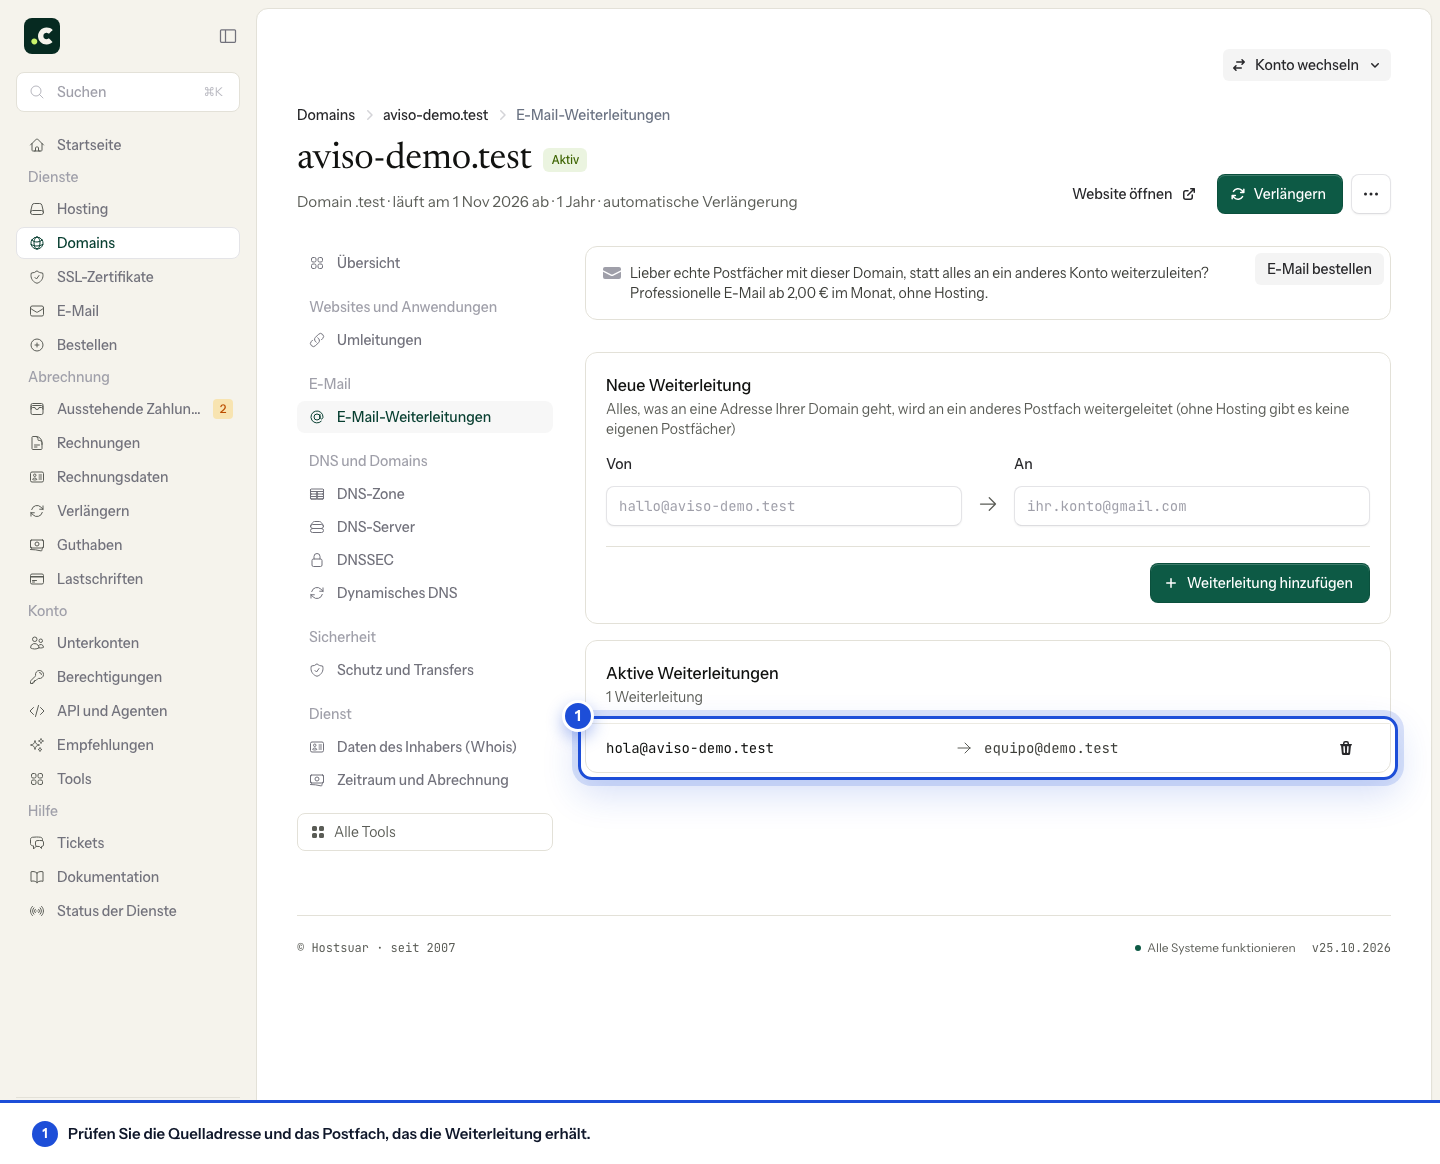Open Daten des Inhabers (Whois)

(425, 747)
